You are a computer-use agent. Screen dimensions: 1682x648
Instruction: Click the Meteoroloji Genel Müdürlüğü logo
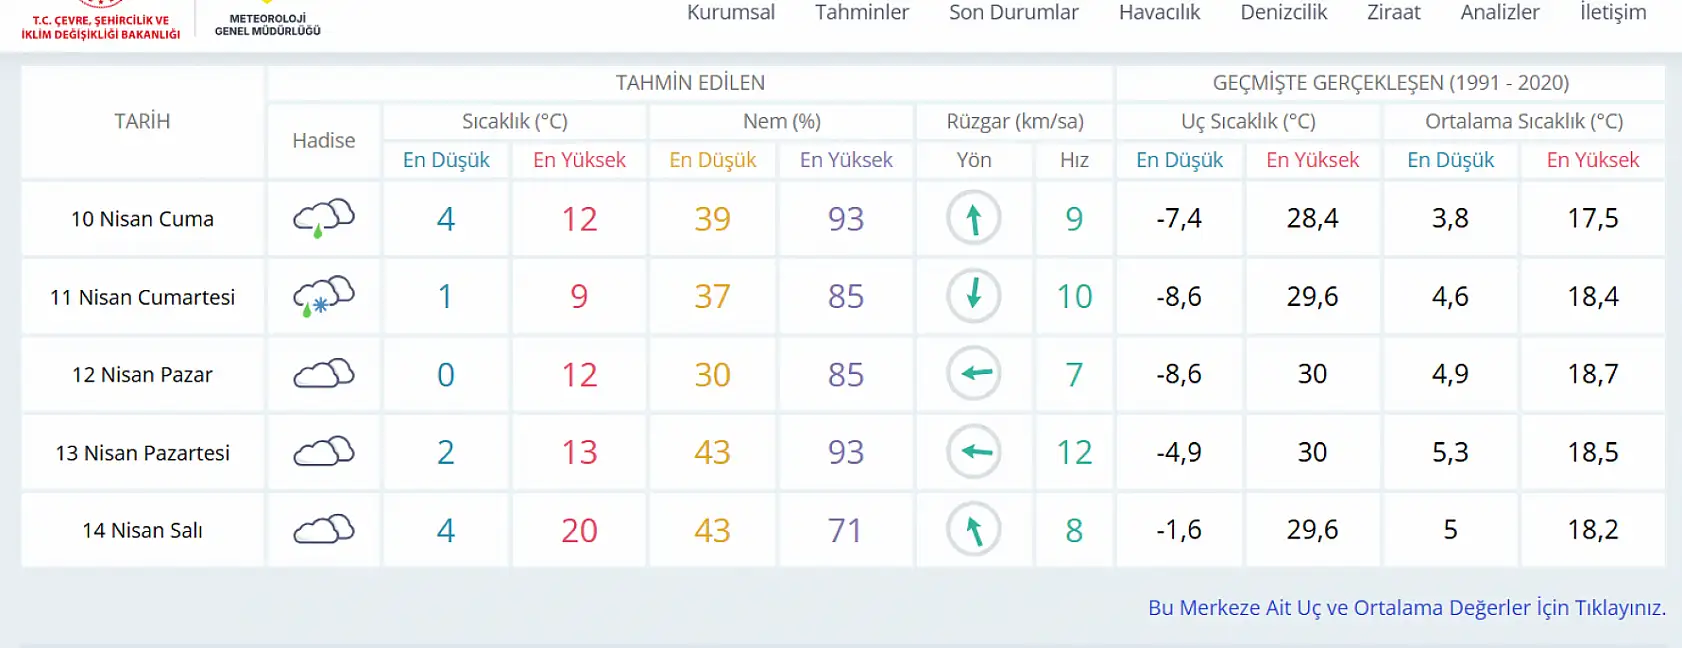coord(268,20)
